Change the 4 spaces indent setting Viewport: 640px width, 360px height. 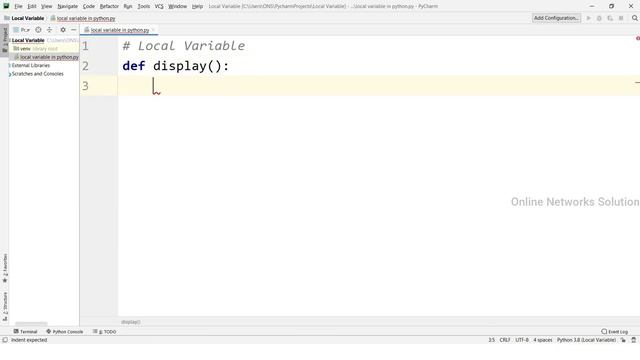(543, 340)
